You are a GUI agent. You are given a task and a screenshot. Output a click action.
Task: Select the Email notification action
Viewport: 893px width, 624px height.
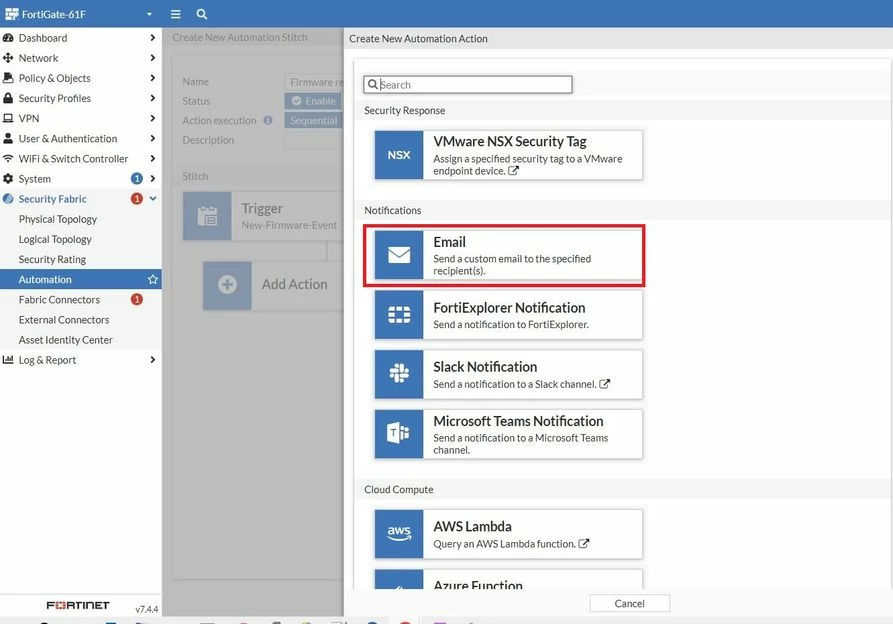pyautogui.click(x=508, y=255)
